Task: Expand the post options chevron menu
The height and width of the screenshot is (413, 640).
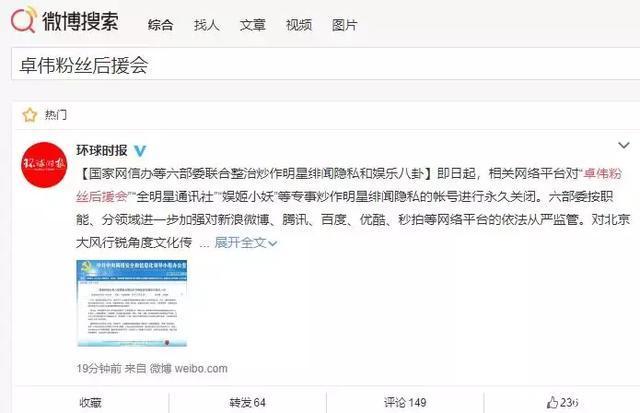Action: [624, 145]
